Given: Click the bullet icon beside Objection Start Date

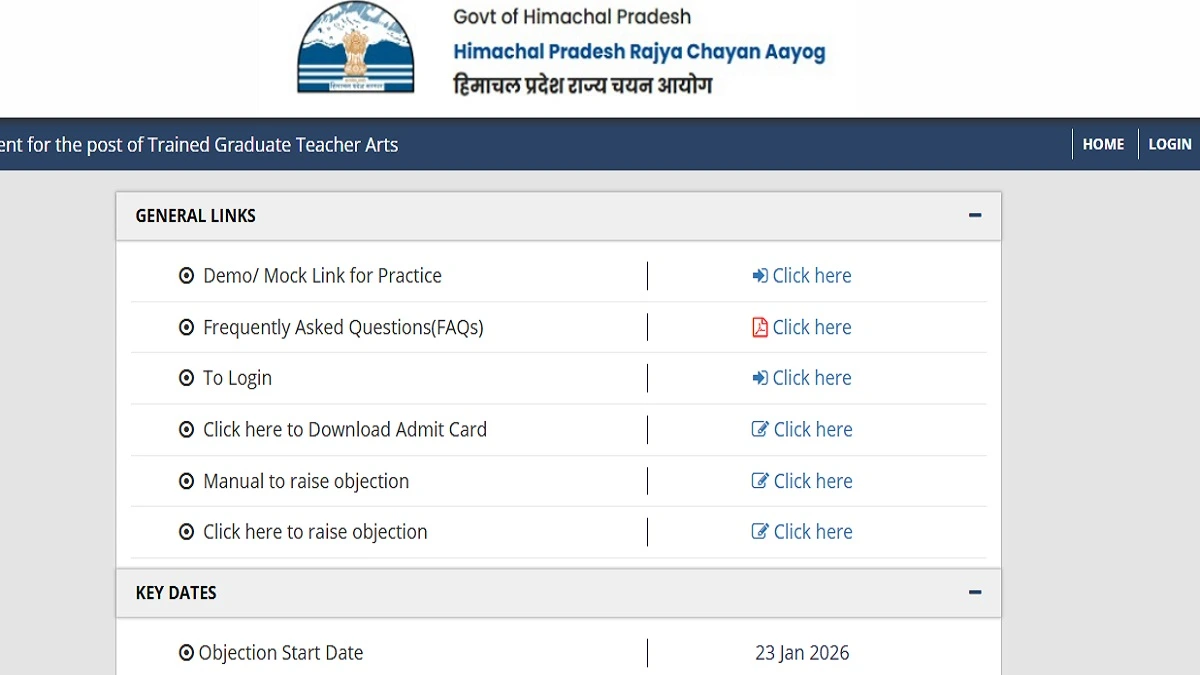Looking at the screenshot, I should (186, 652).
